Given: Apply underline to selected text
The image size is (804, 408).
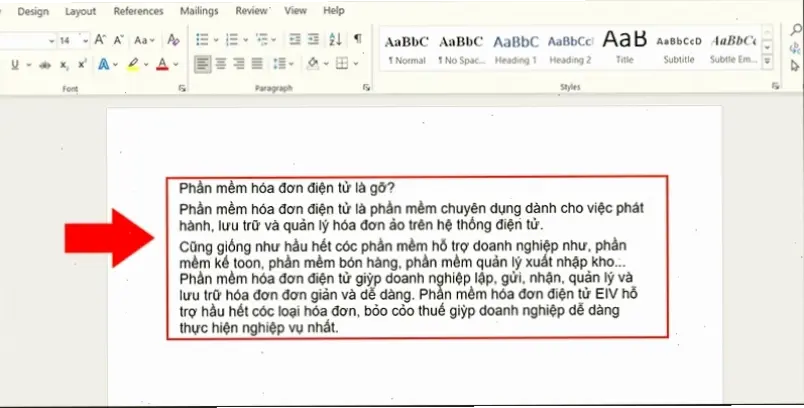Looking at the screenshot, I should click(x=14, y=65).
